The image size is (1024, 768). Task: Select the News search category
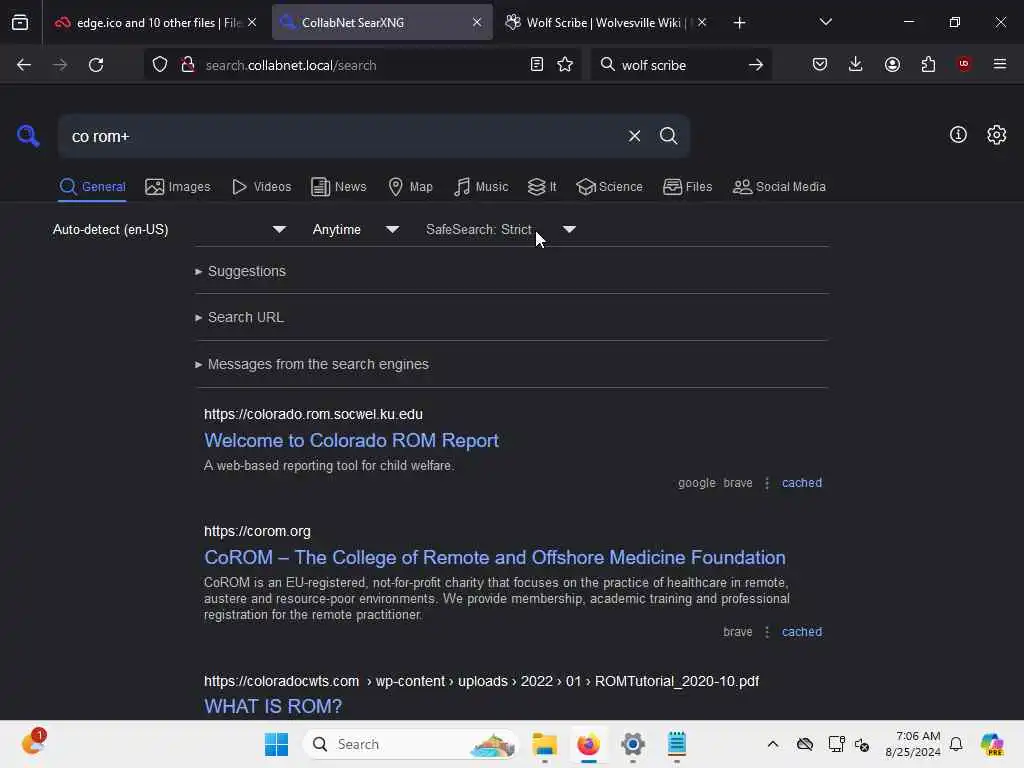[x=339, y=187]
